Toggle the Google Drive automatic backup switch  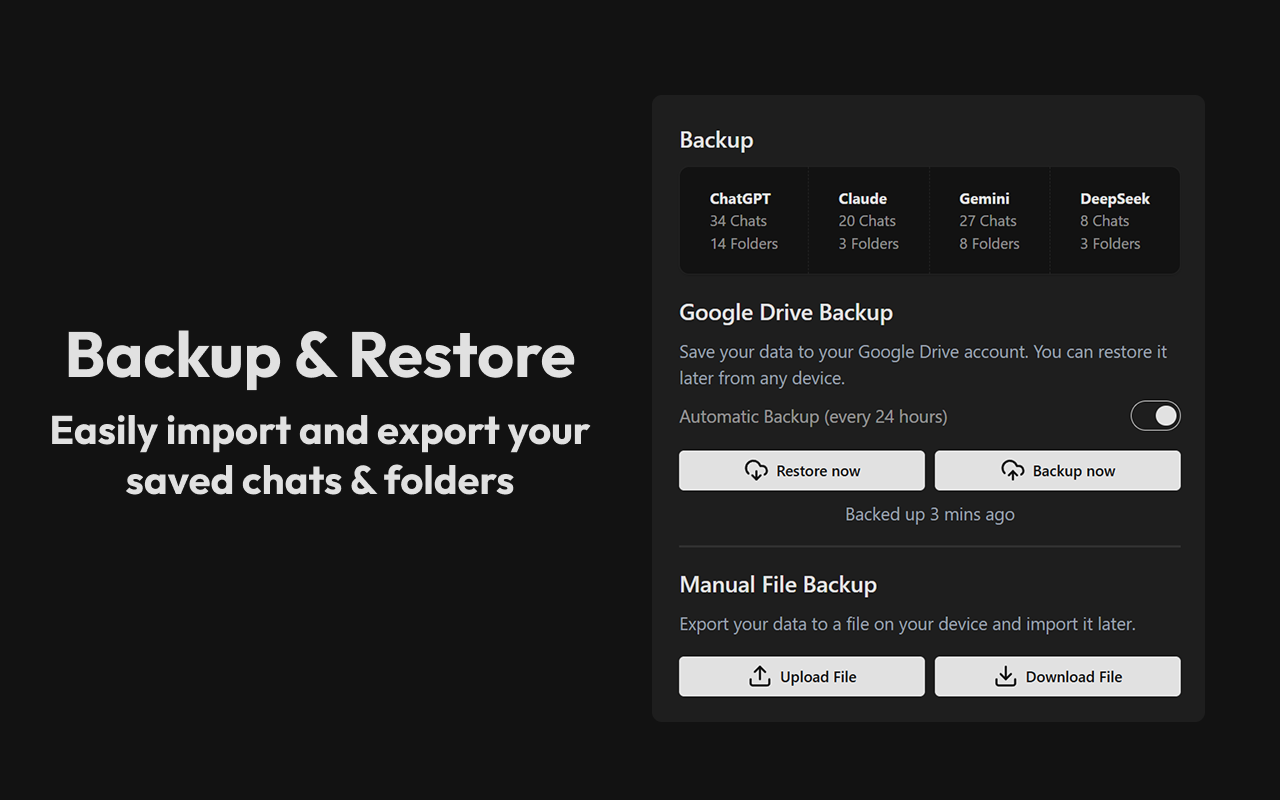[x=1155, y=415]
